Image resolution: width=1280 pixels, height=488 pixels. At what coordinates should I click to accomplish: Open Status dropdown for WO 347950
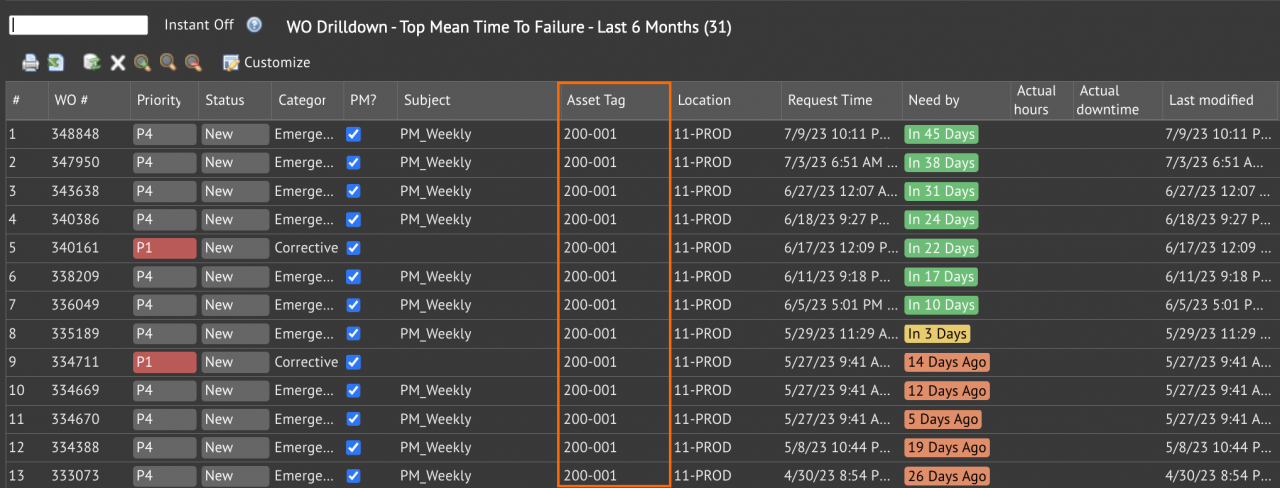(x=235, y=163)
